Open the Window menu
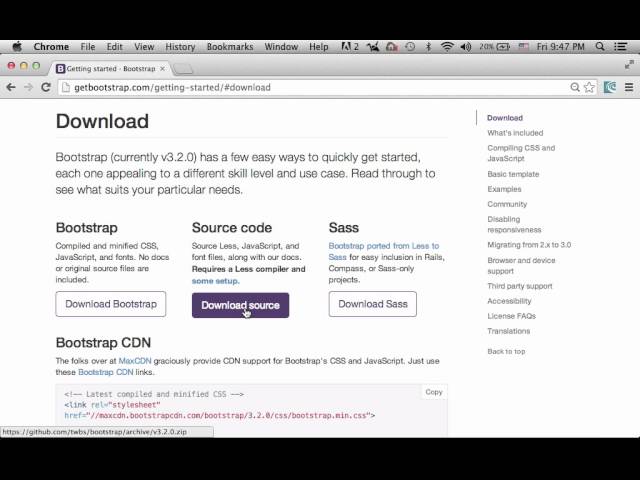Screen dimensions: 640x480 [x=281, y=47]
